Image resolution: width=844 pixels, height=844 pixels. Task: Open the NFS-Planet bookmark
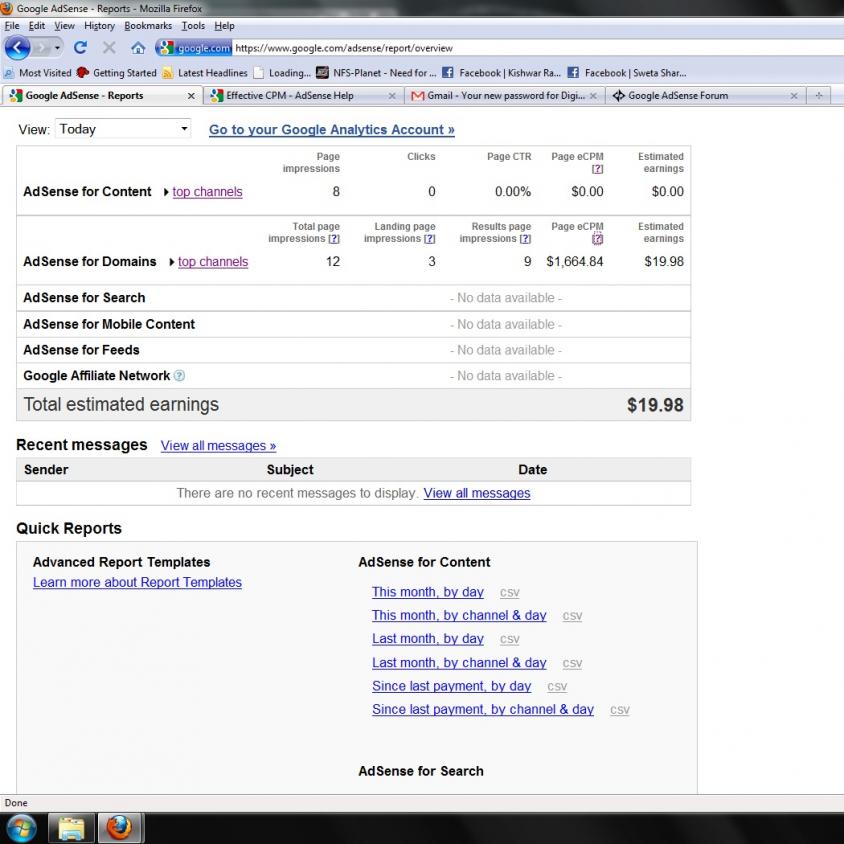pos(376,73)
